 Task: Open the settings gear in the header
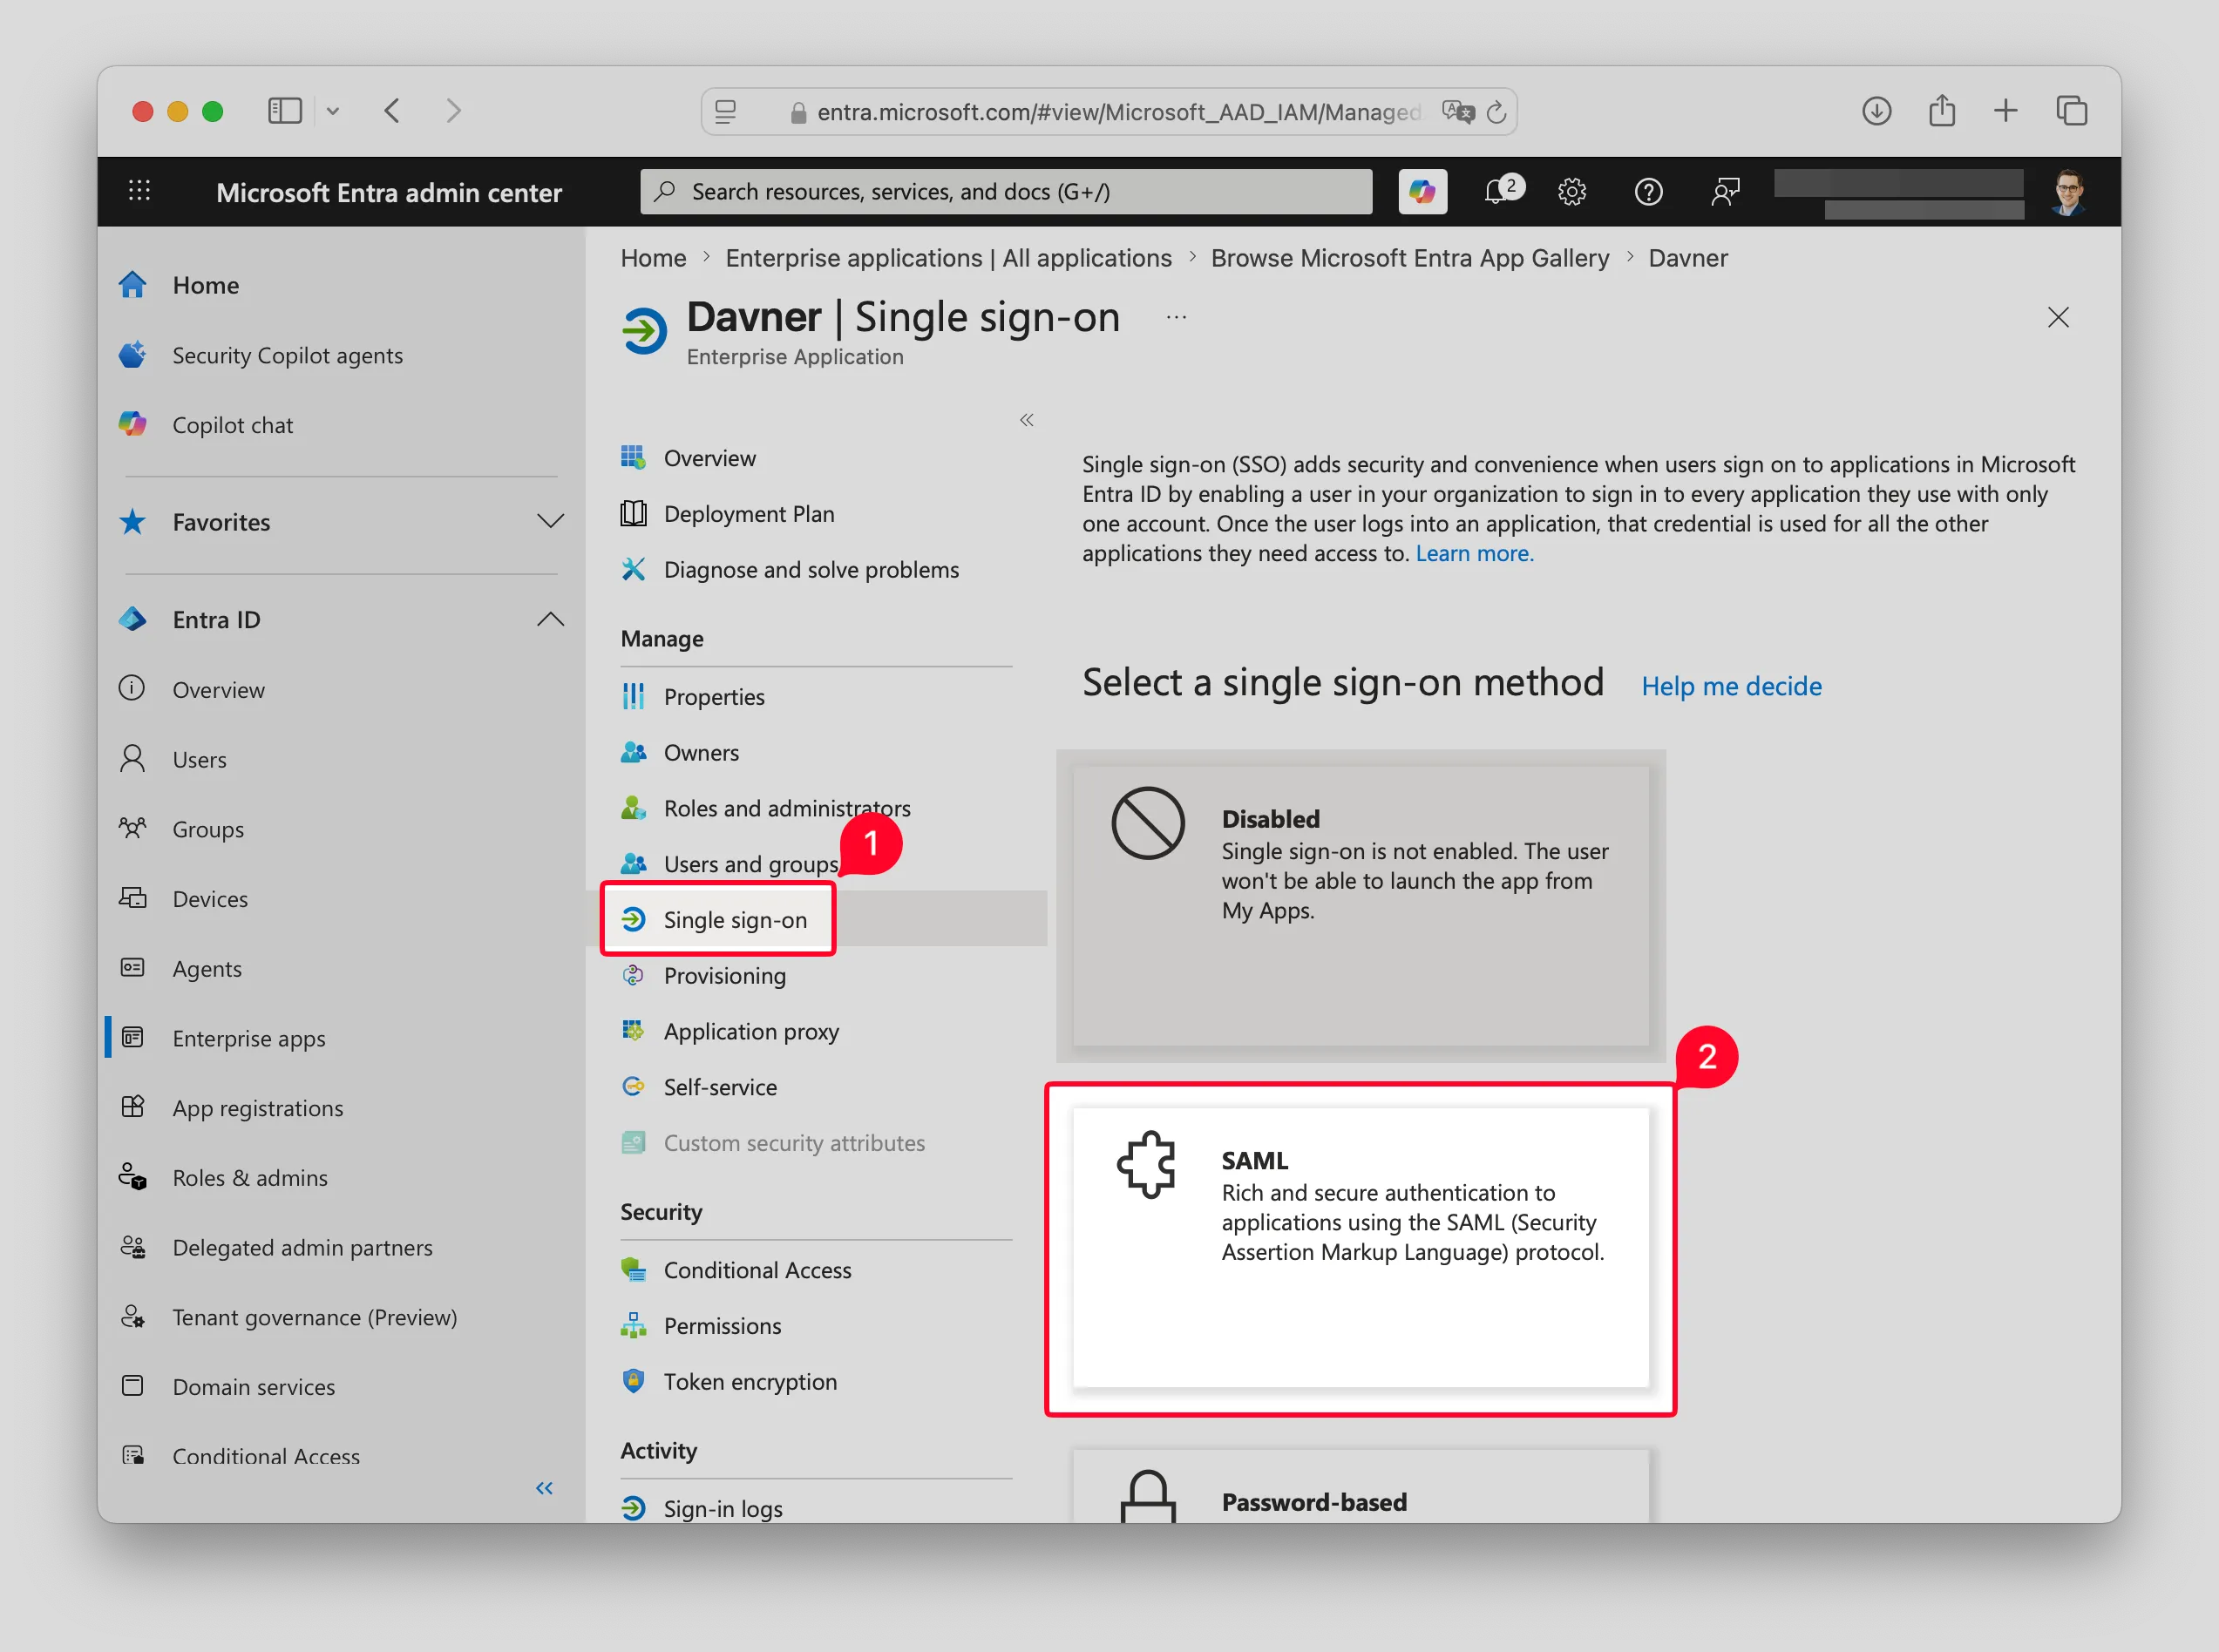1572,191
